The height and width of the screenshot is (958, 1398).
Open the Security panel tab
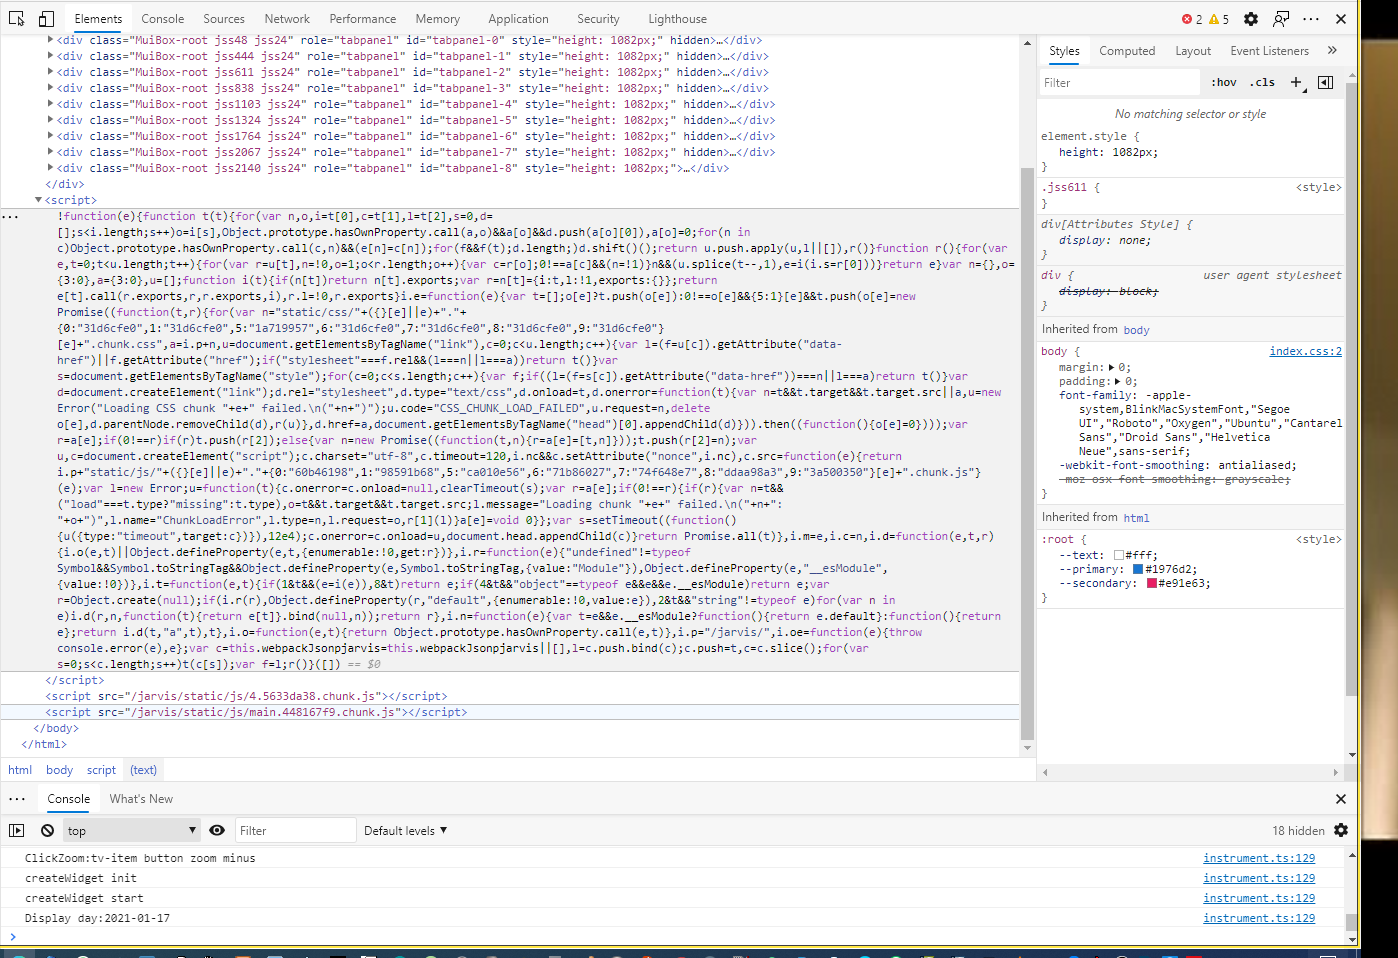pos(598,19)
